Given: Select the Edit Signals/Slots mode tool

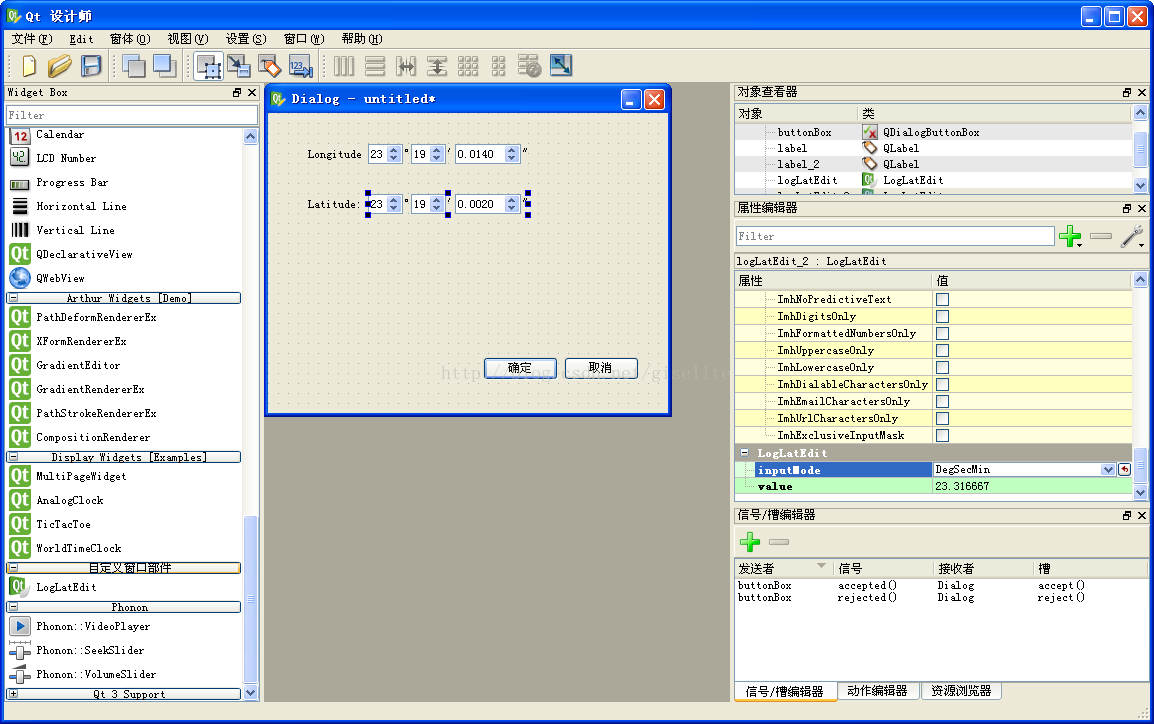Looking at the screenshot, I should (238, 66).
